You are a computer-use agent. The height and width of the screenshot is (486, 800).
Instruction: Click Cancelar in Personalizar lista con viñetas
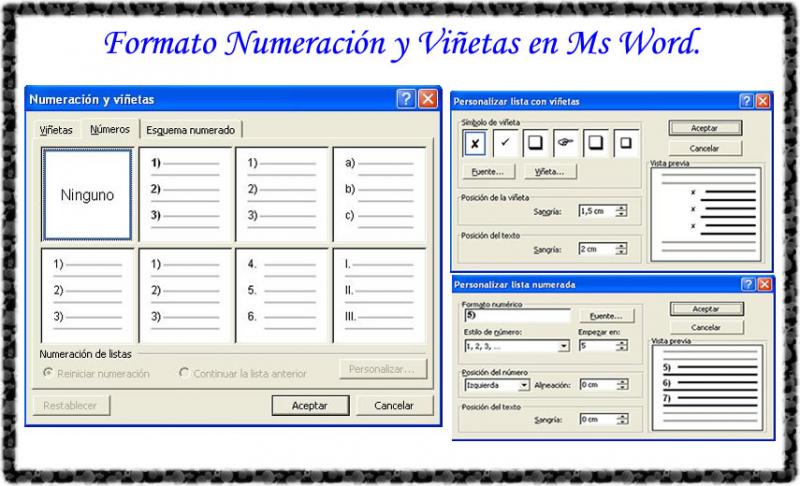[705, 148]
